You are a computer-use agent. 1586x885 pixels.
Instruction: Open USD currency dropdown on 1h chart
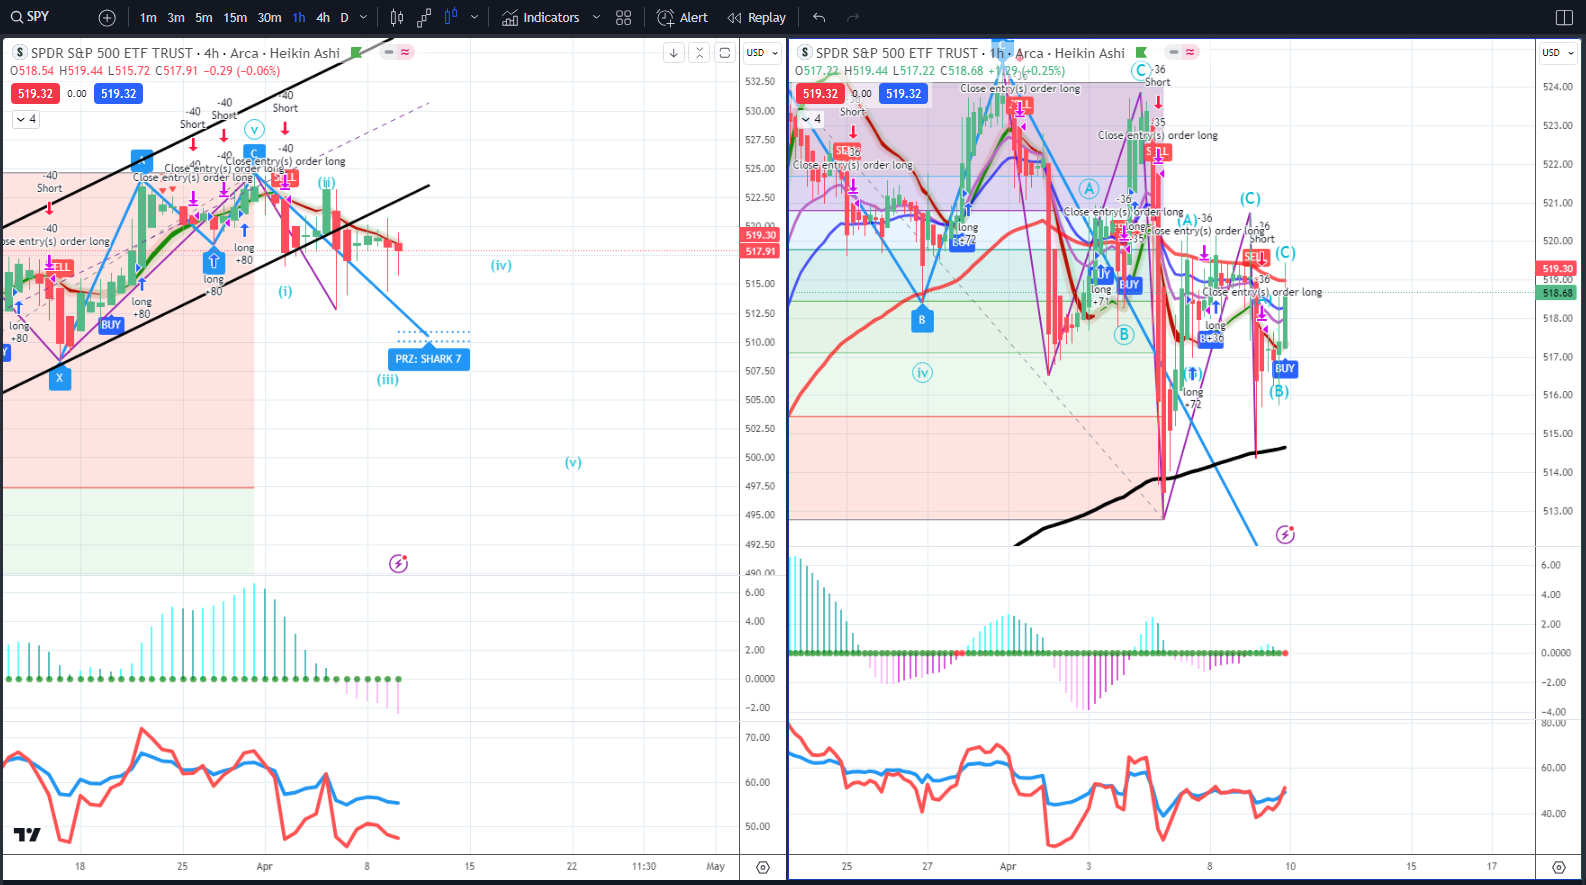[1557, 53]
